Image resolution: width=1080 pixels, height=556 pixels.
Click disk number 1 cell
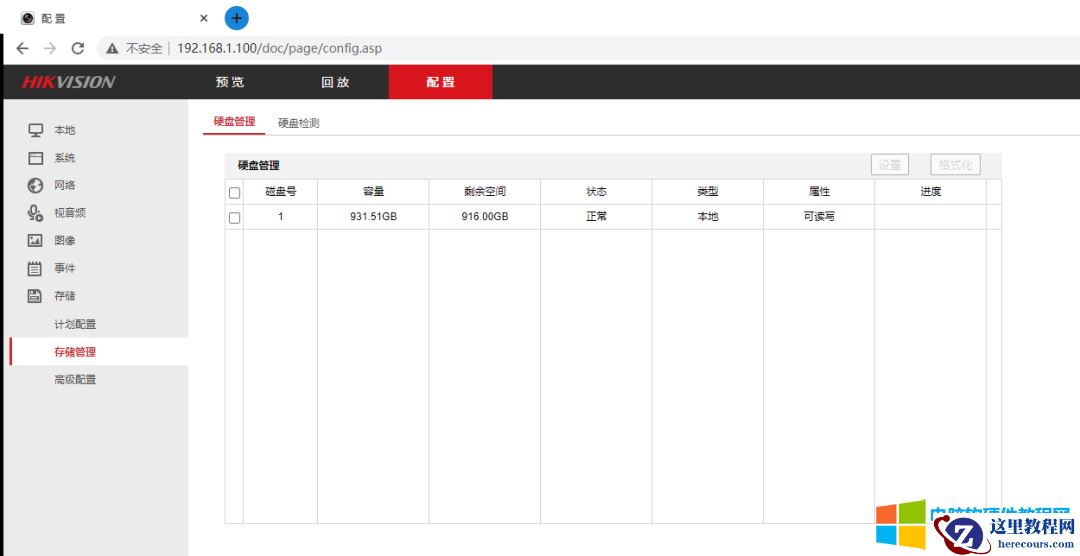coord(280,216)
